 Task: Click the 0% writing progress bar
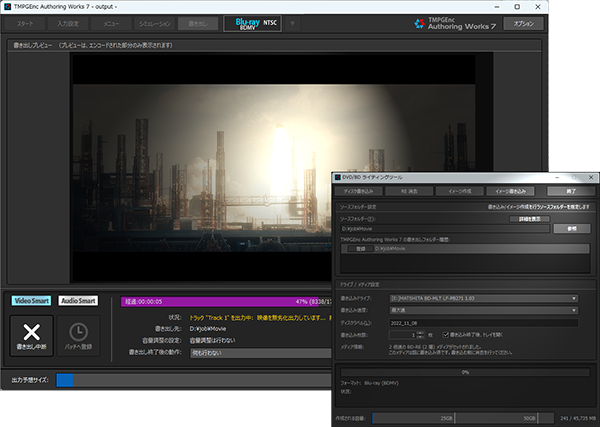pos(465,372)
